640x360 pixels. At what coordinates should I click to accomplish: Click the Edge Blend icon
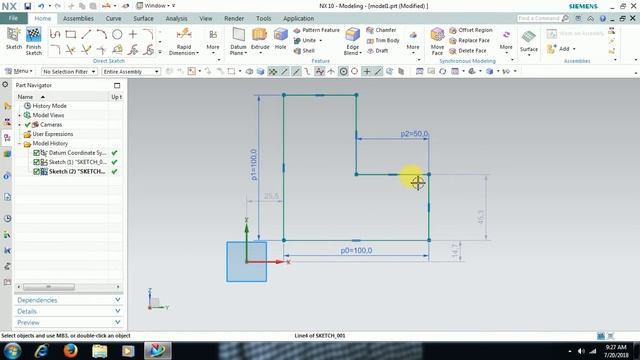[353, 35]
